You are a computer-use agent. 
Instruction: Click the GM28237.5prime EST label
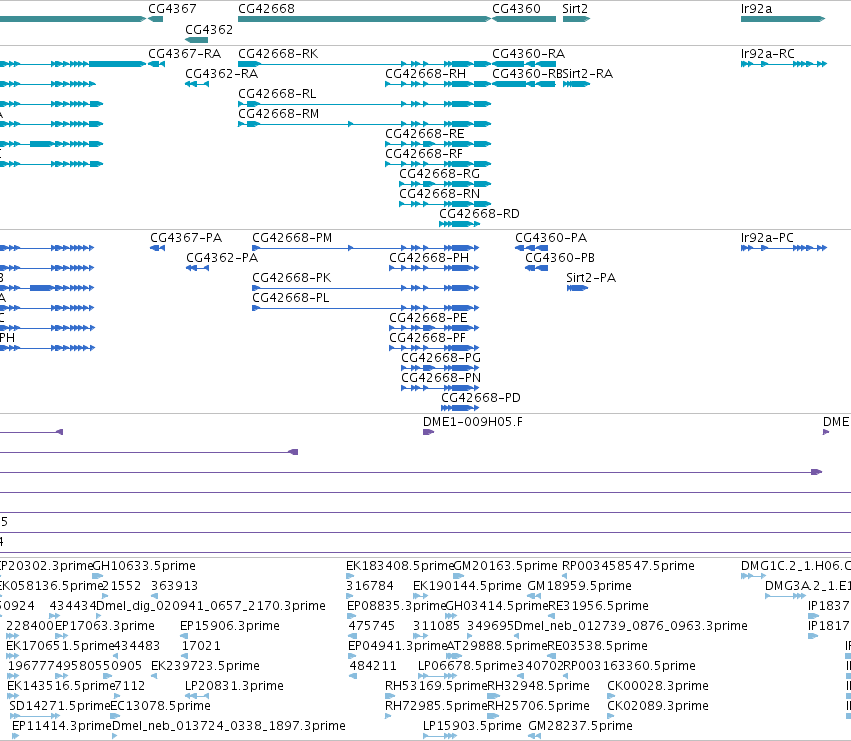(x=580, y=726)
